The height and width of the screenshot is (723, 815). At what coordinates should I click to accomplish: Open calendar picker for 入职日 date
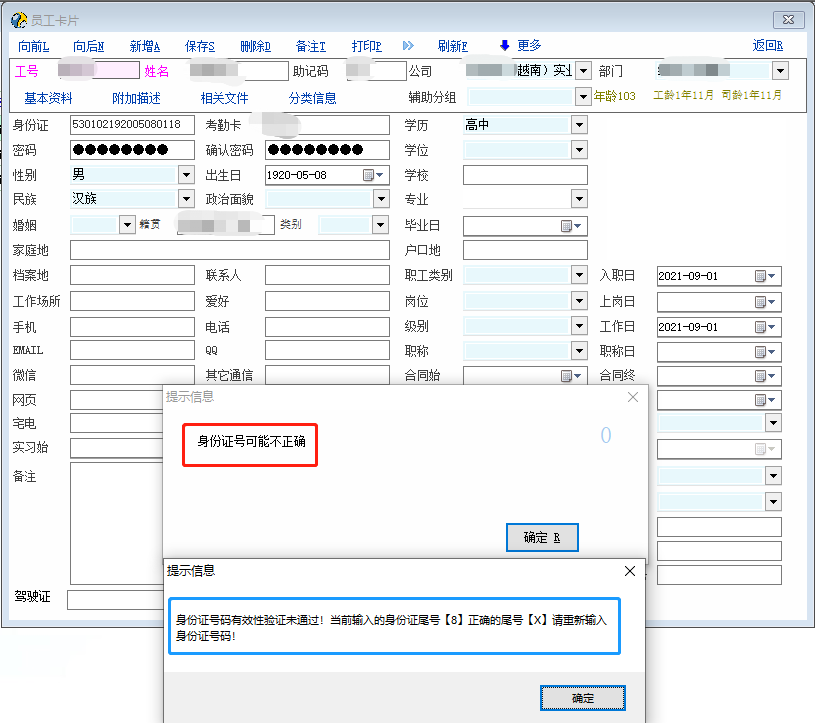tap(765, 276)
